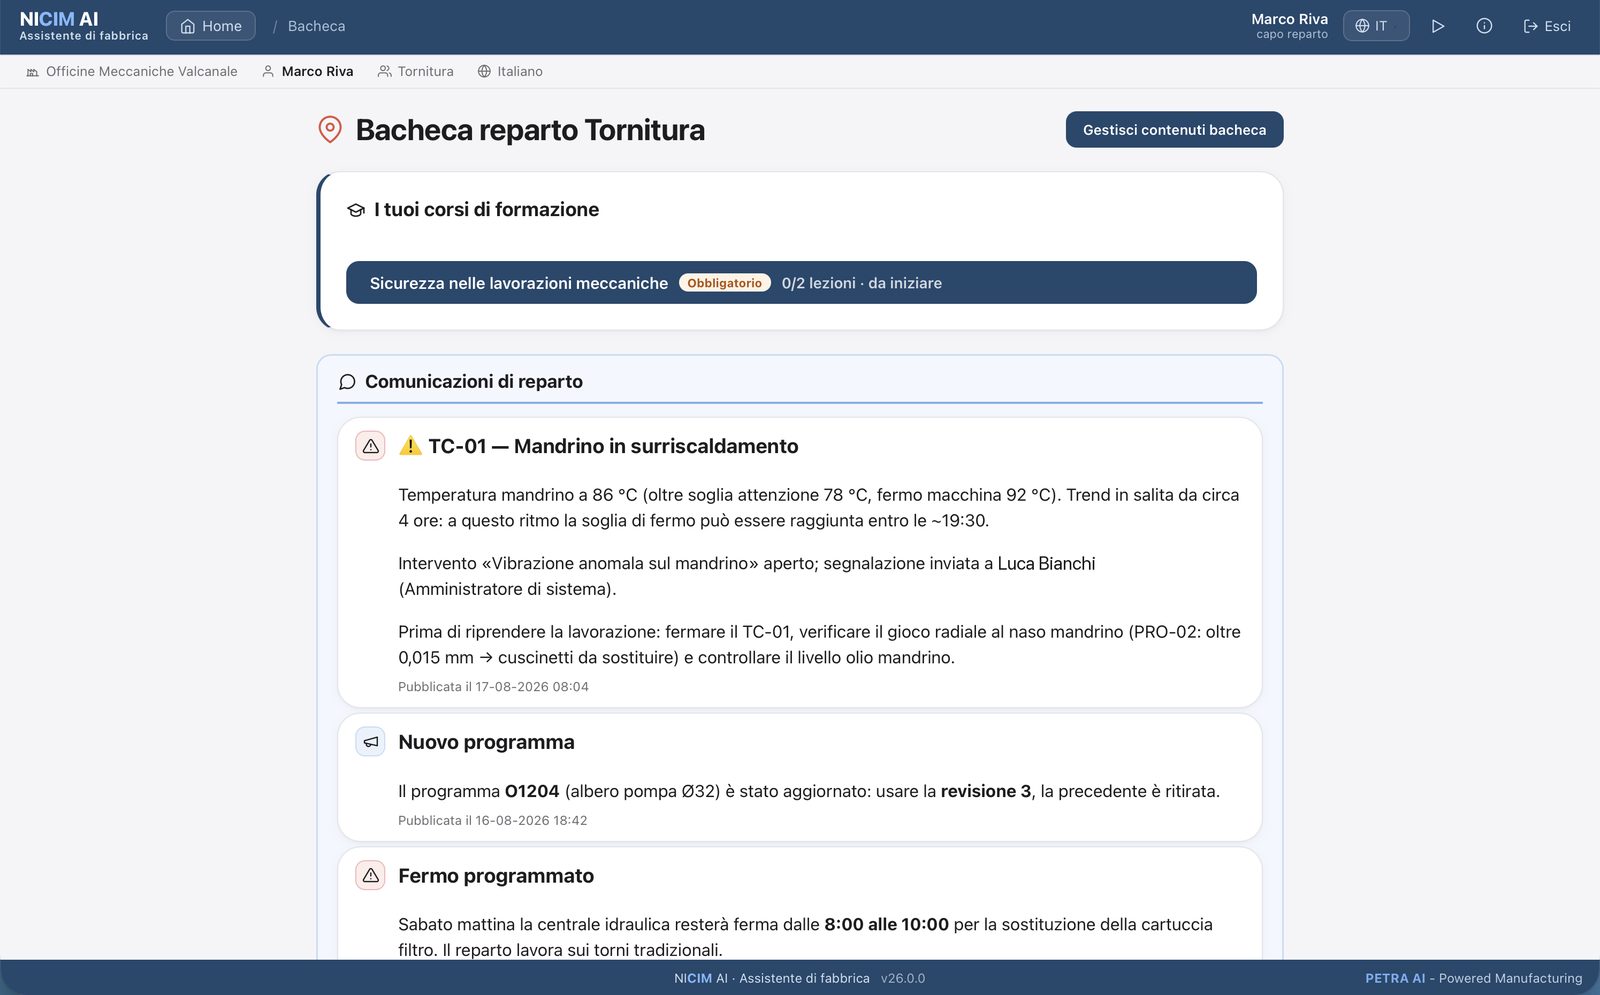Select Italiano in the context bar
Image resolution: width=1600 pixels, height=995 pixels.
pos(520,72)
